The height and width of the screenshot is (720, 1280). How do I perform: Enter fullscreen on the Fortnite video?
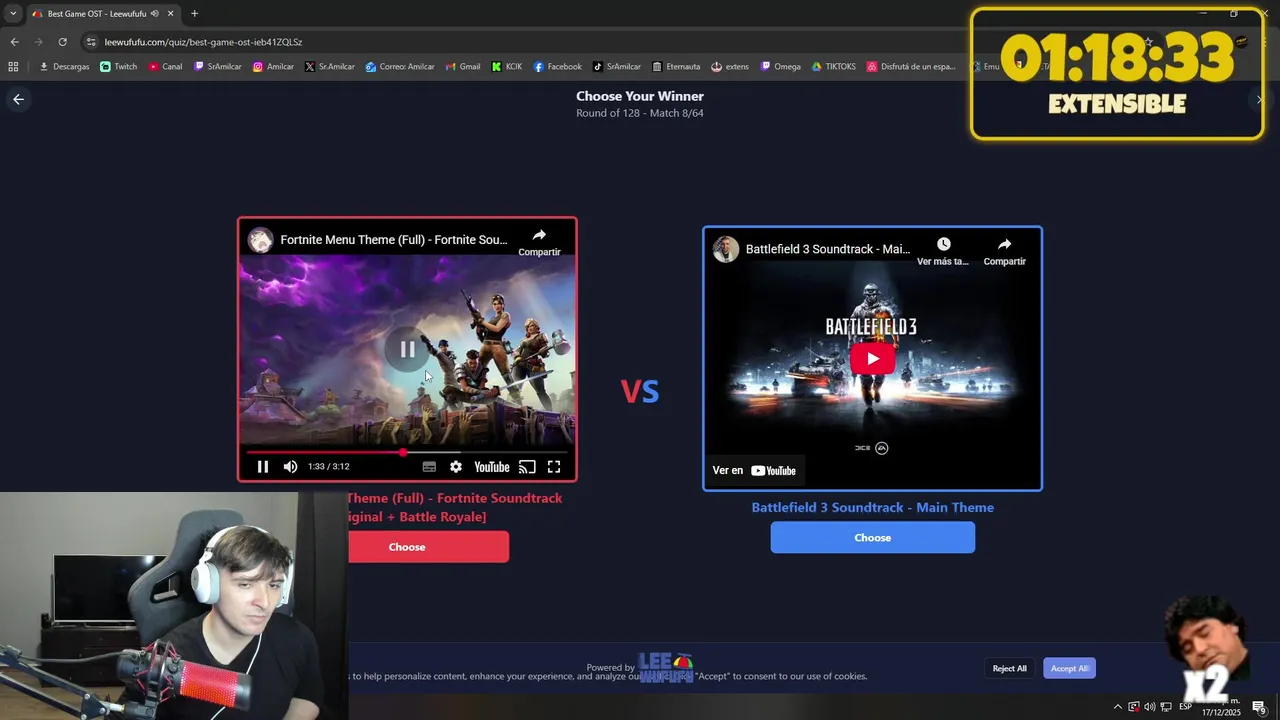click(x=554, y=467)
